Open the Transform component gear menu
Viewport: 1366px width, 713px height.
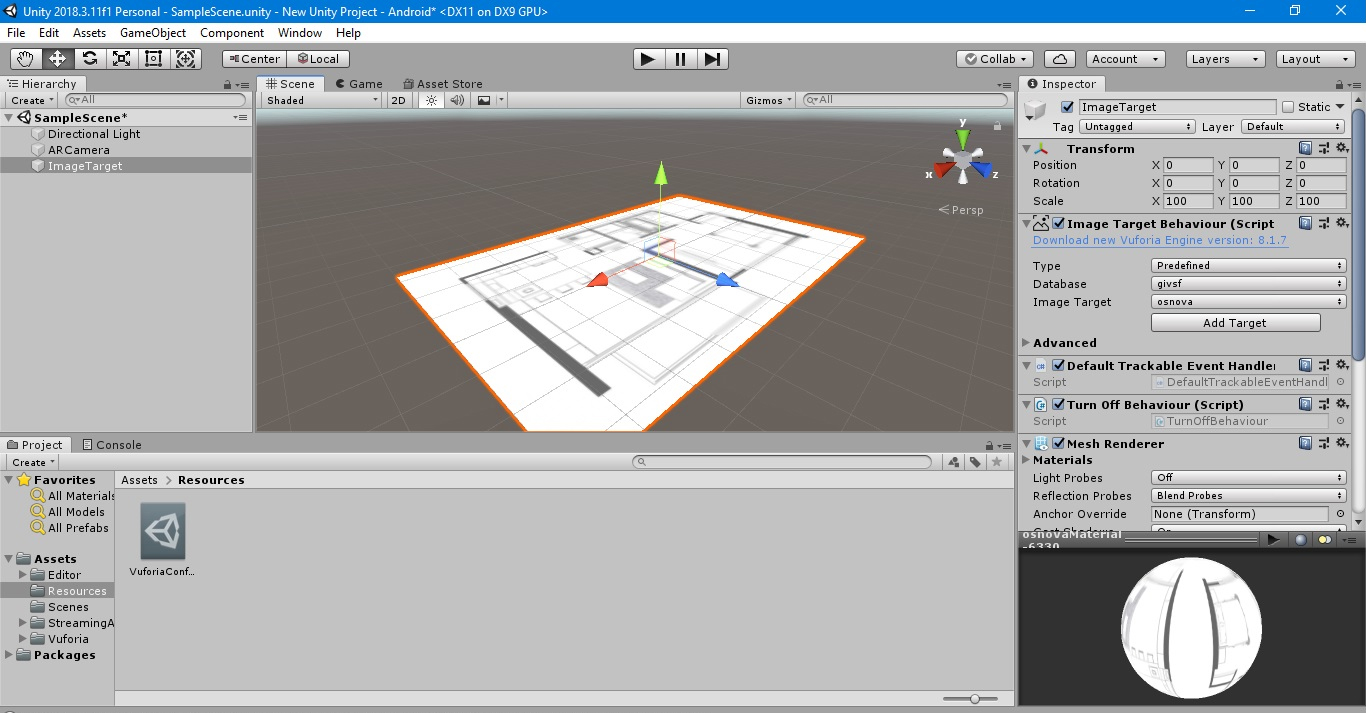coord(1342,148)
